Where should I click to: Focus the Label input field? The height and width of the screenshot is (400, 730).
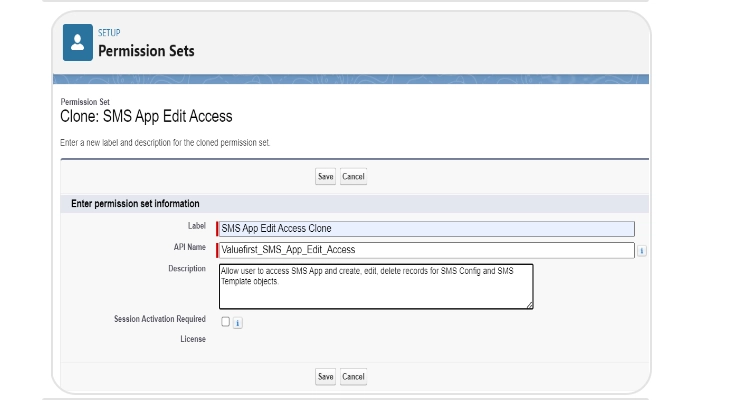click(426, 229)
